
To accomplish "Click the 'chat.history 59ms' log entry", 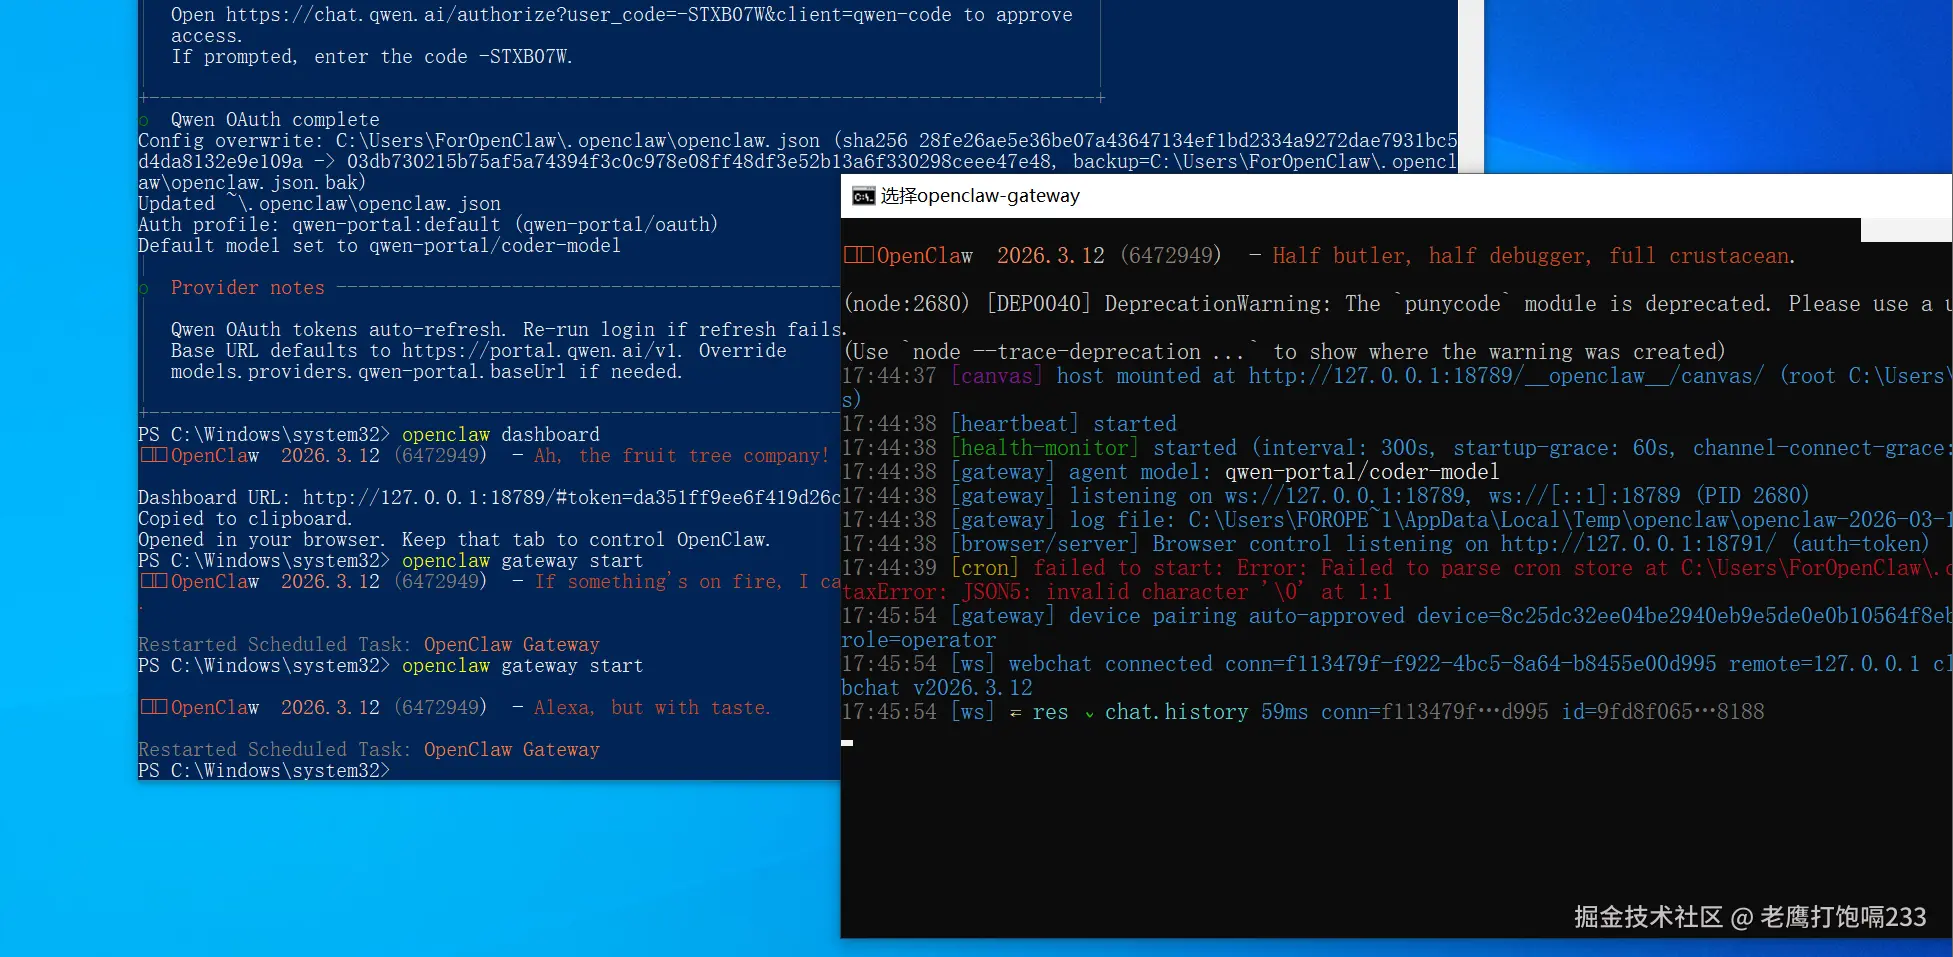I will click(1303, 712).
